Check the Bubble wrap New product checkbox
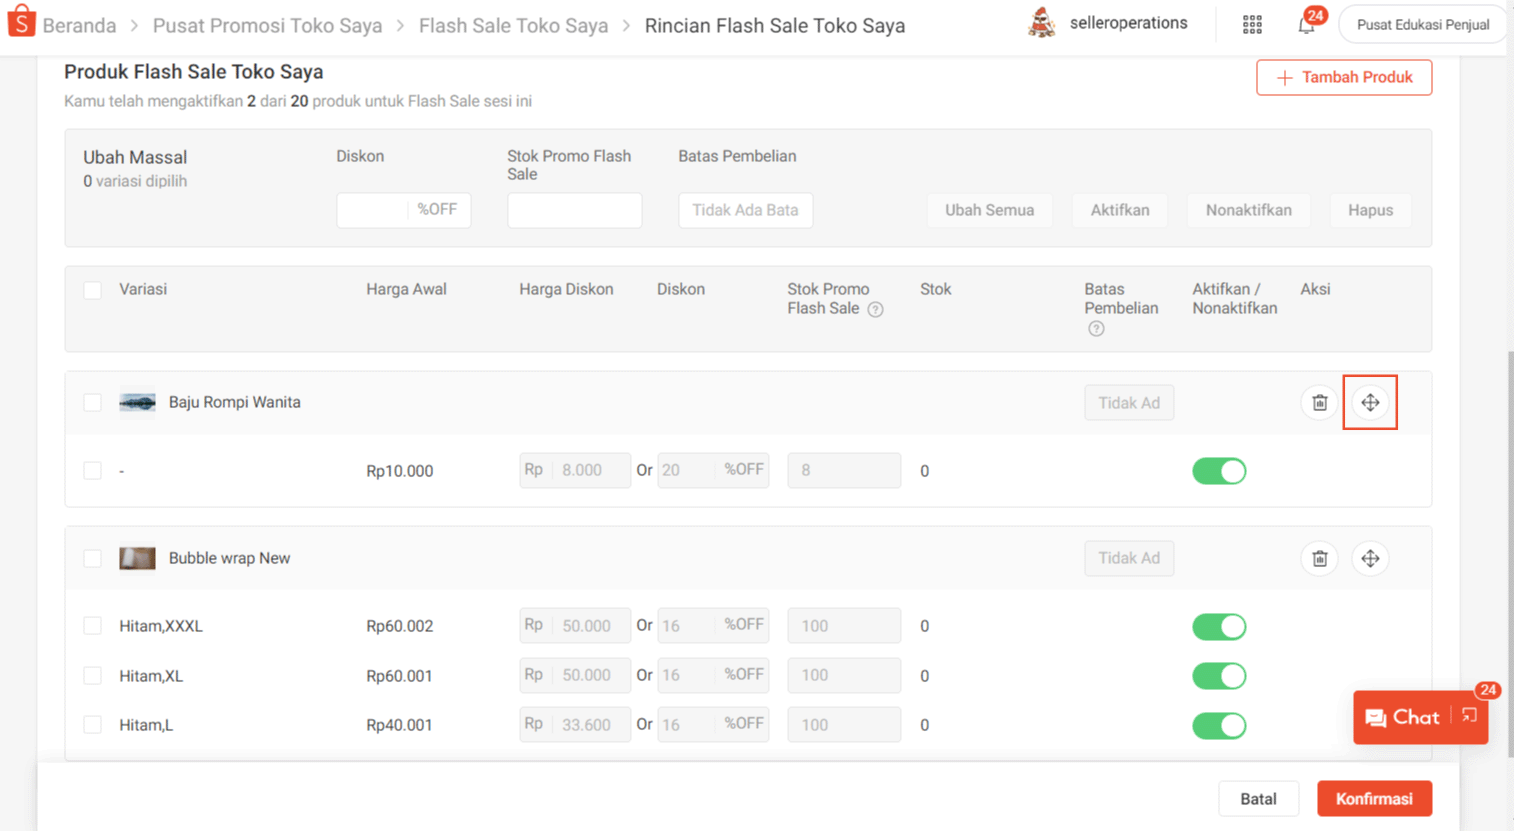 coord(92,559)
